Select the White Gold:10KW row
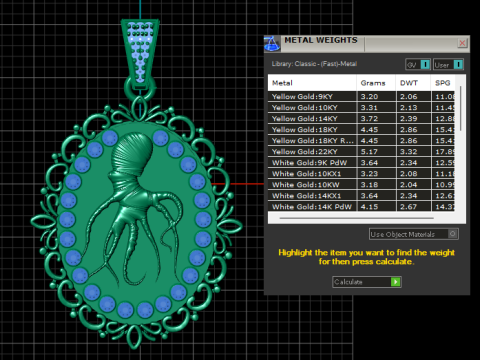The width and height of the screenshot is (480, 360). pos(361,185)
